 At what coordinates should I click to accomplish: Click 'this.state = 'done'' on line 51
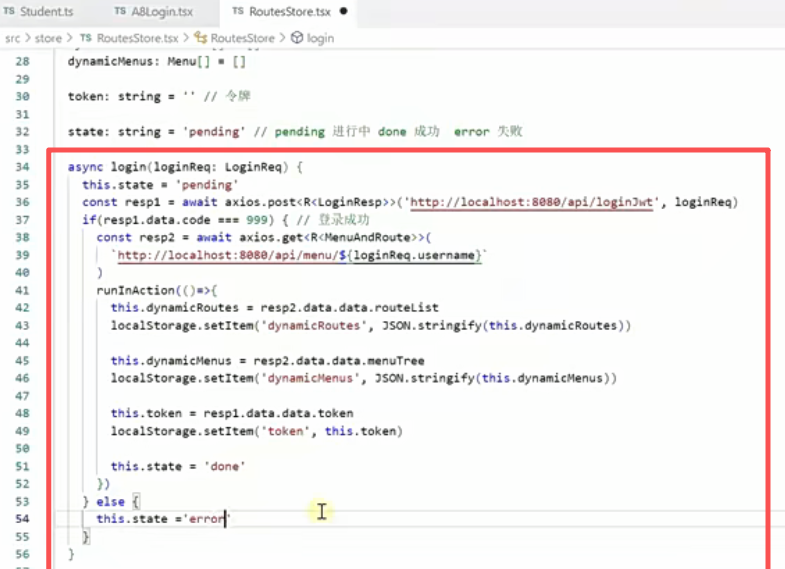(178, 466)
